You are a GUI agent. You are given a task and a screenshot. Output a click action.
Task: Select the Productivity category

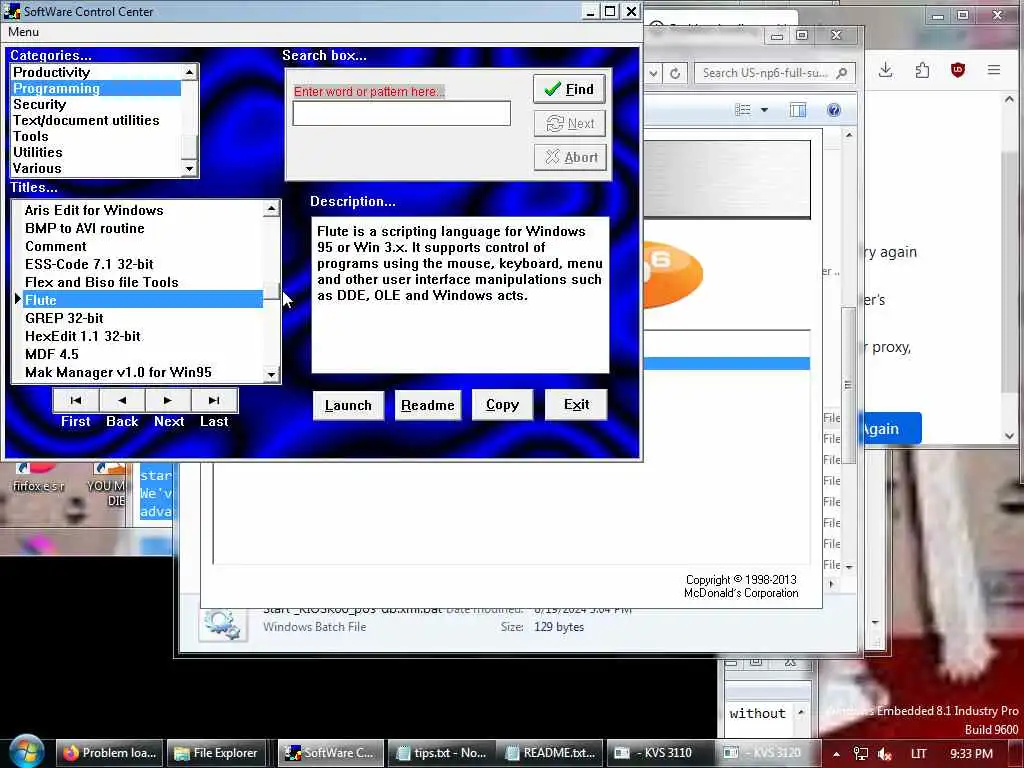[x=95, y=72]
